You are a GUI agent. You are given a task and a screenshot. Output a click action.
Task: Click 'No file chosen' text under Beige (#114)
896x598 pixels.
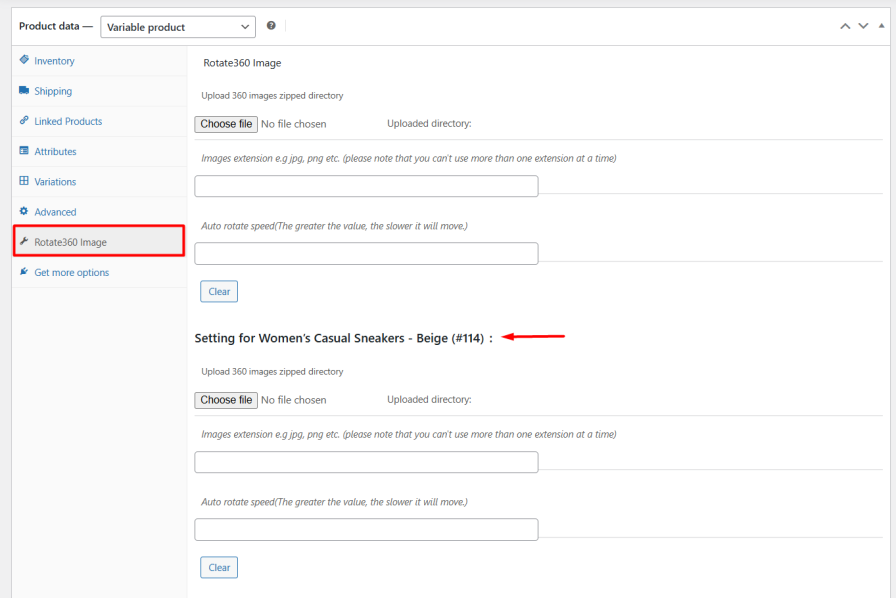[x=294, y=400]
